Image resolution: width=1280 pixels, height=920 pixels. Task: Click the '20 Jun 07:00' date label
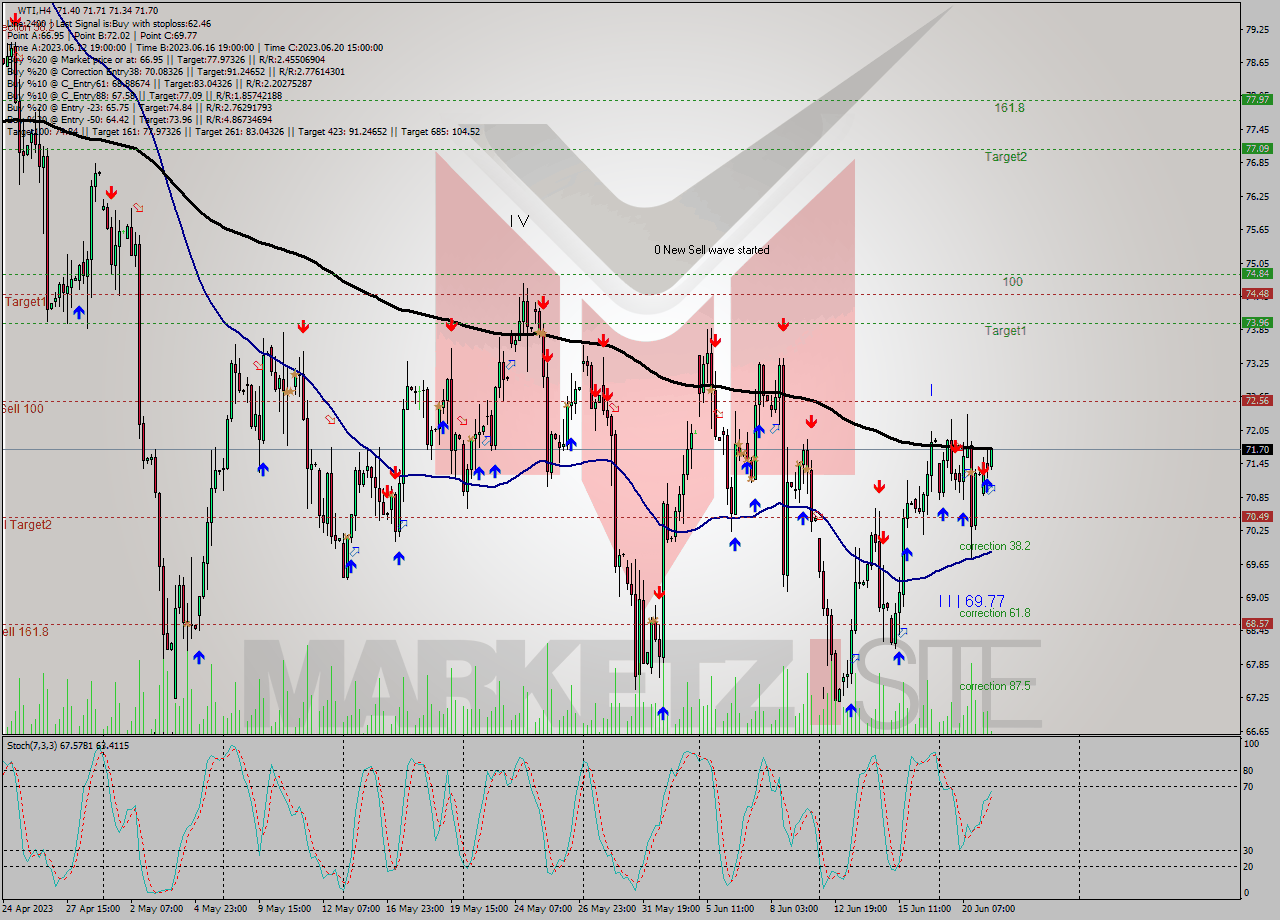click(988, 909)
